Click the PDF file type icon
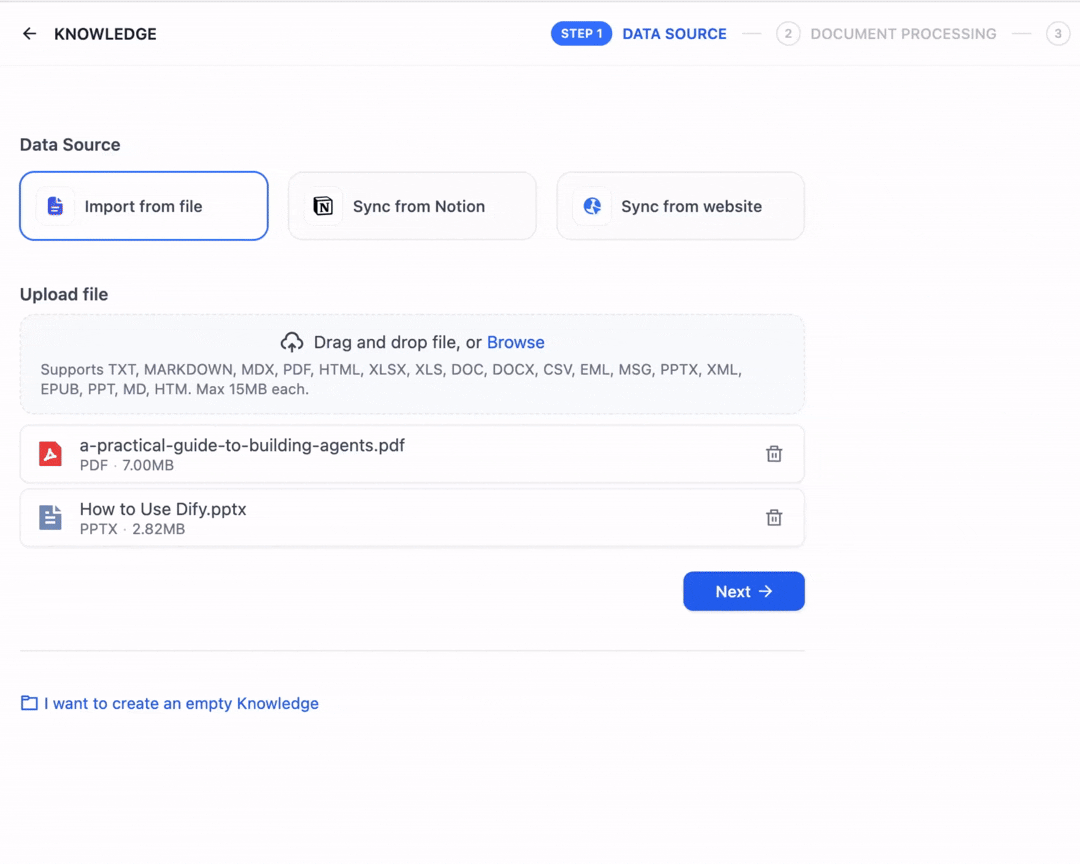Image resolution: width=1080 pixels, height=864 pixels. tap(50, 453)
